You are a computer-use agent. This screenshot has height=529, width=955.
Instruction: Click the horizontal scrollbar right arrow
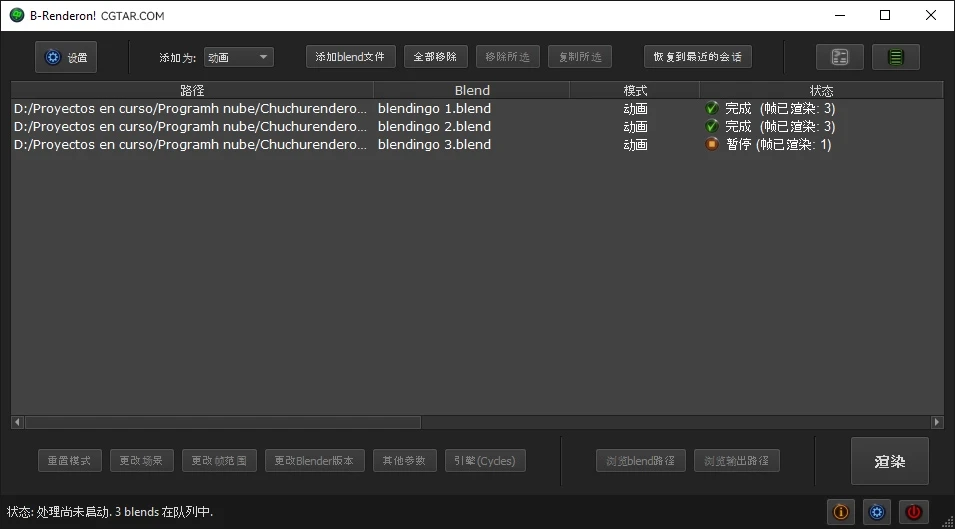937,422
